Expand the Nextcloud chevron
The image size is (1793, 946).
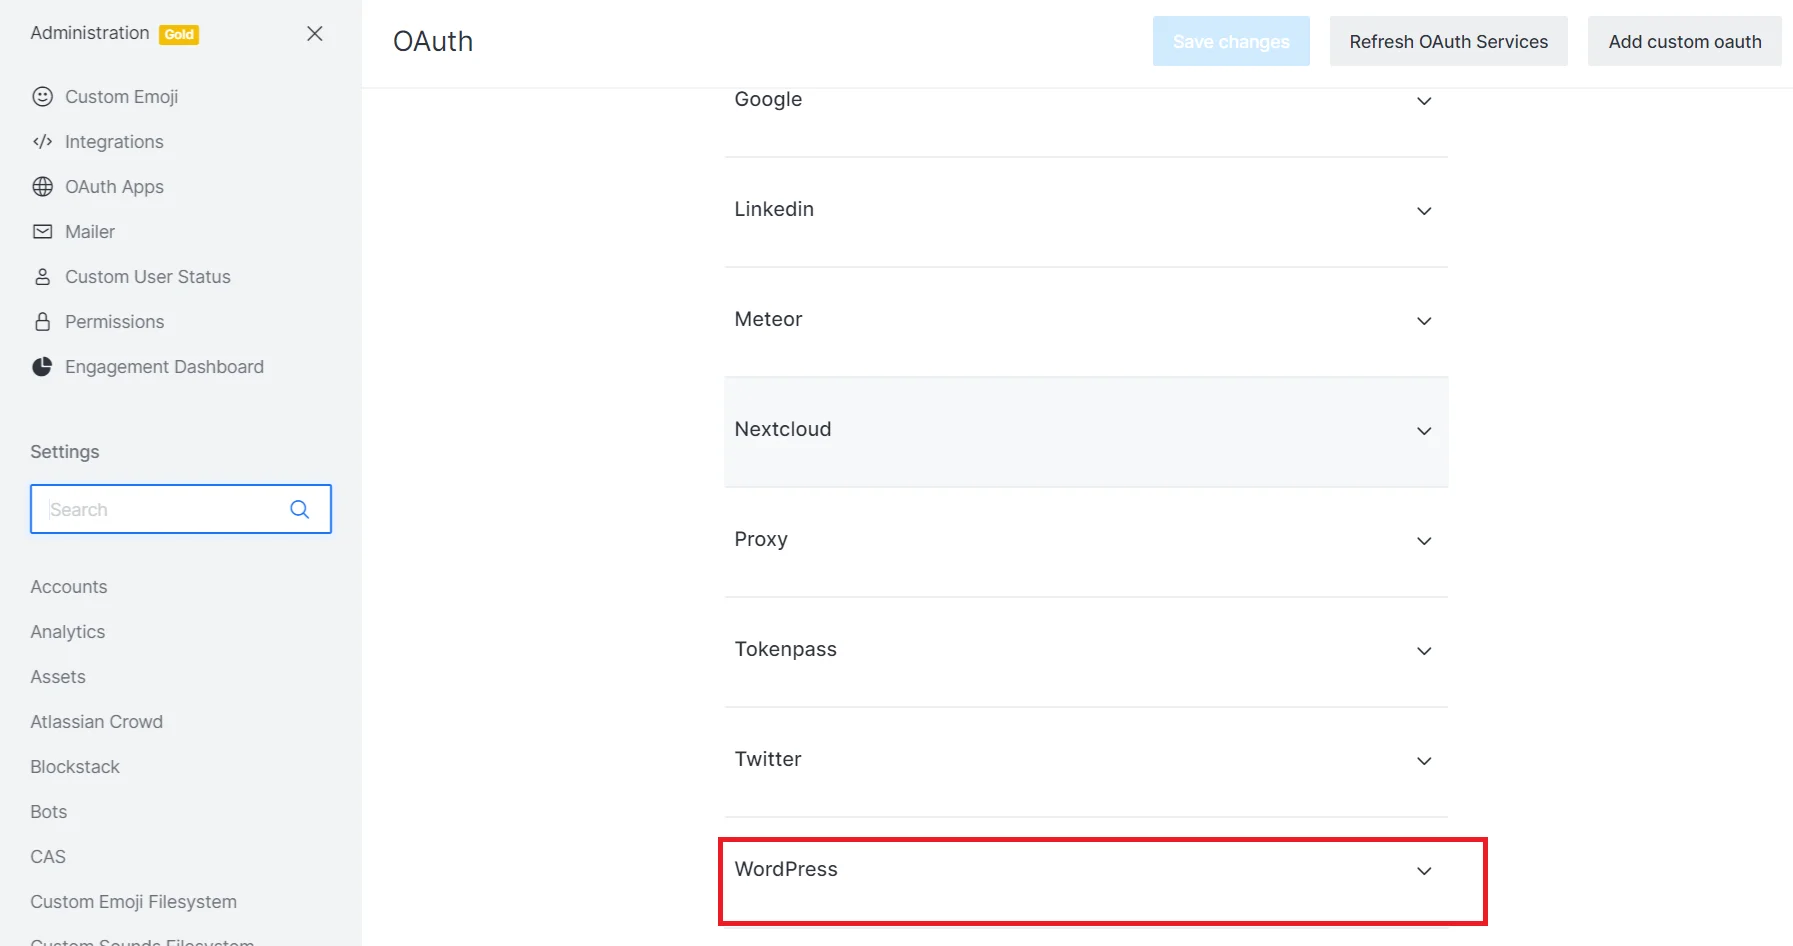(x=1424, y=430)
